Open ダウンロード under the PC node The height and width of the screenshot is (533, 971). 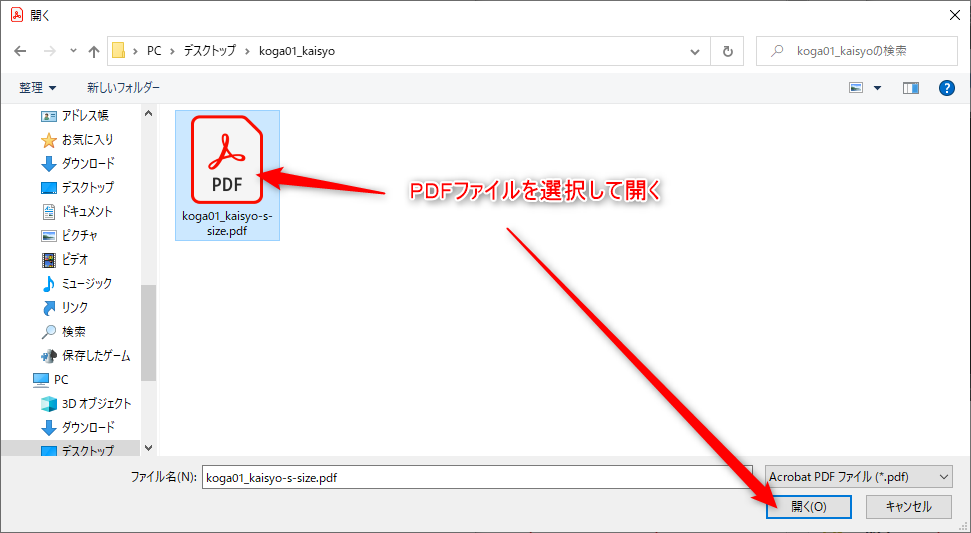tap(77, 428)
